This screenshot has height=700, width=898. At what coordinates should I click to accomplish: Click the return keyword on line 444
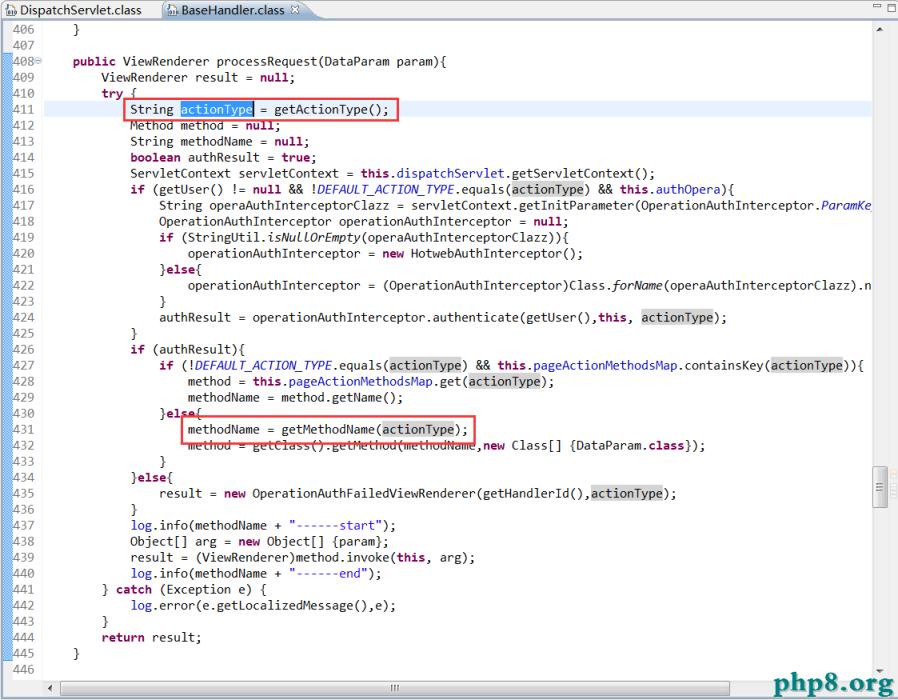tap(123, 638)
